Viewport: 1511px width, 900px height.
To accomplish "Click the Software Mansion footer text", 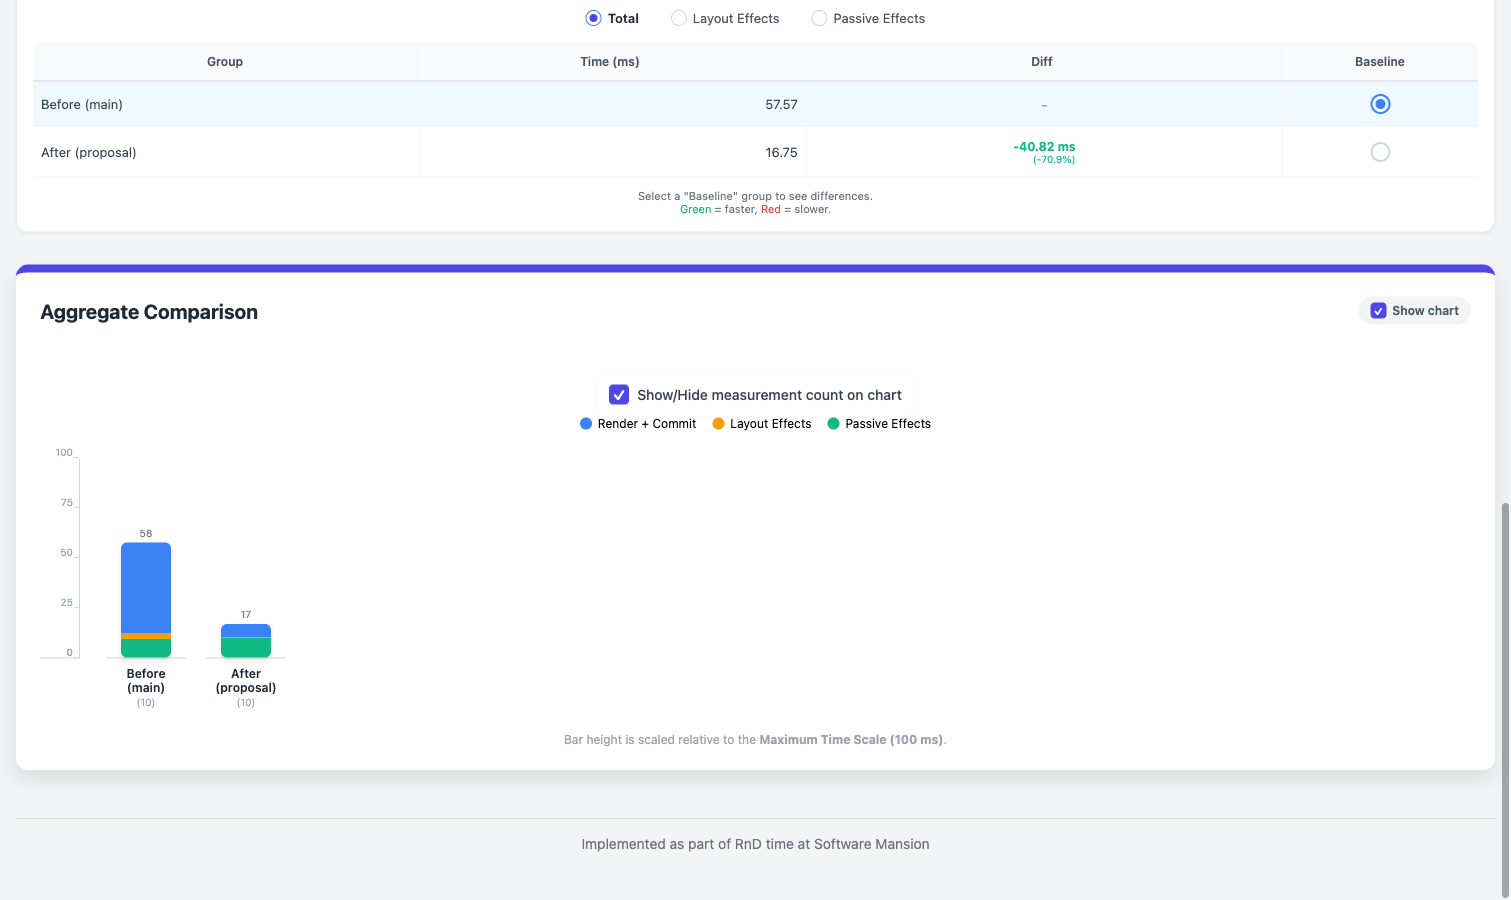I will [872, 844].
